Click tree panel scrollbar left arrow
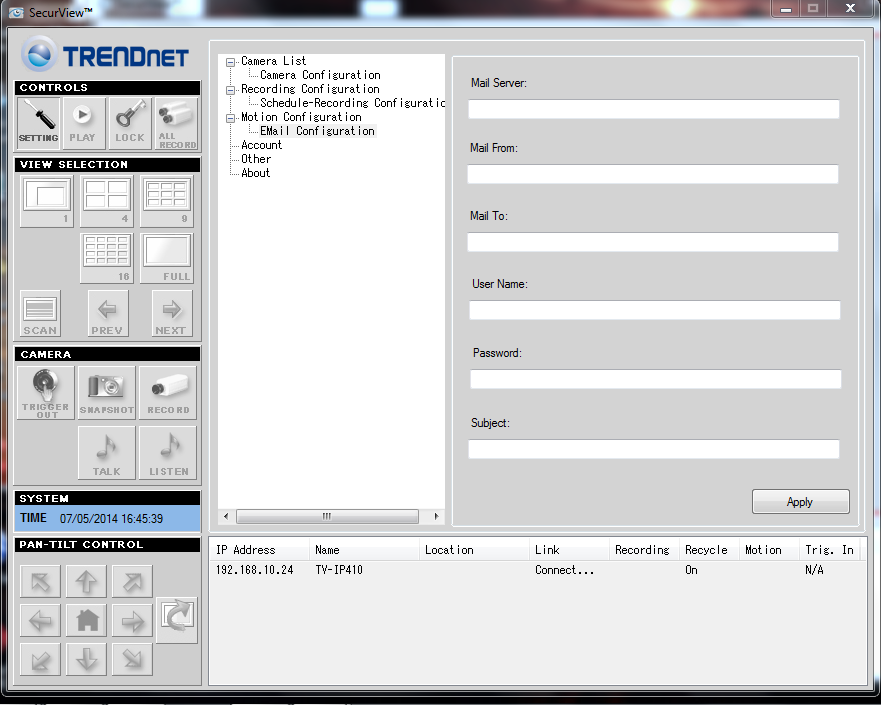Viewport: 881px width, 705px height. pyautogui.click(x=226, y=516)
